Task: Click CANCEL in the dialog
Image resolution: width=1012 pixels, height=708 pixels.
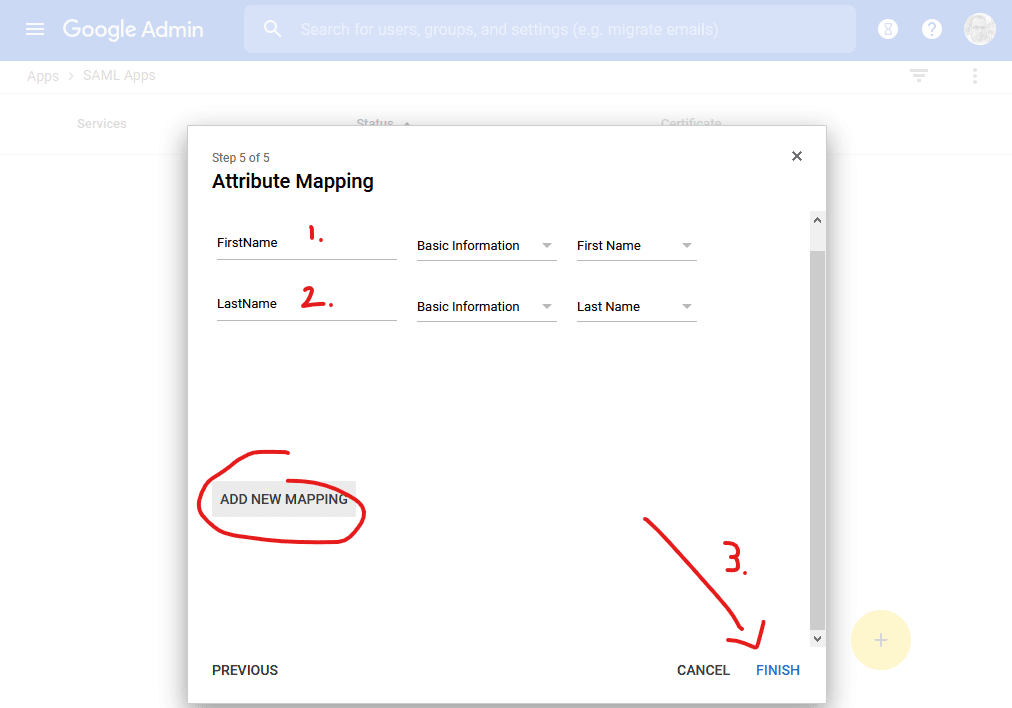Action: pyautogui.click(x=703, y=670)
